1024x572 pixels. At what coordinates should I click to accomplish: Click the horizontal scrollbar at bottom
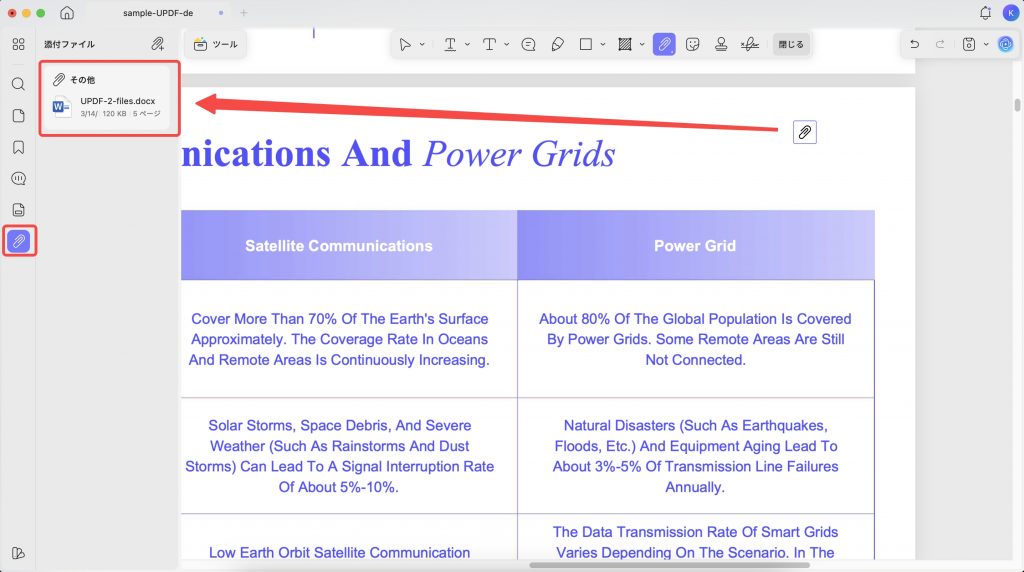669,565
